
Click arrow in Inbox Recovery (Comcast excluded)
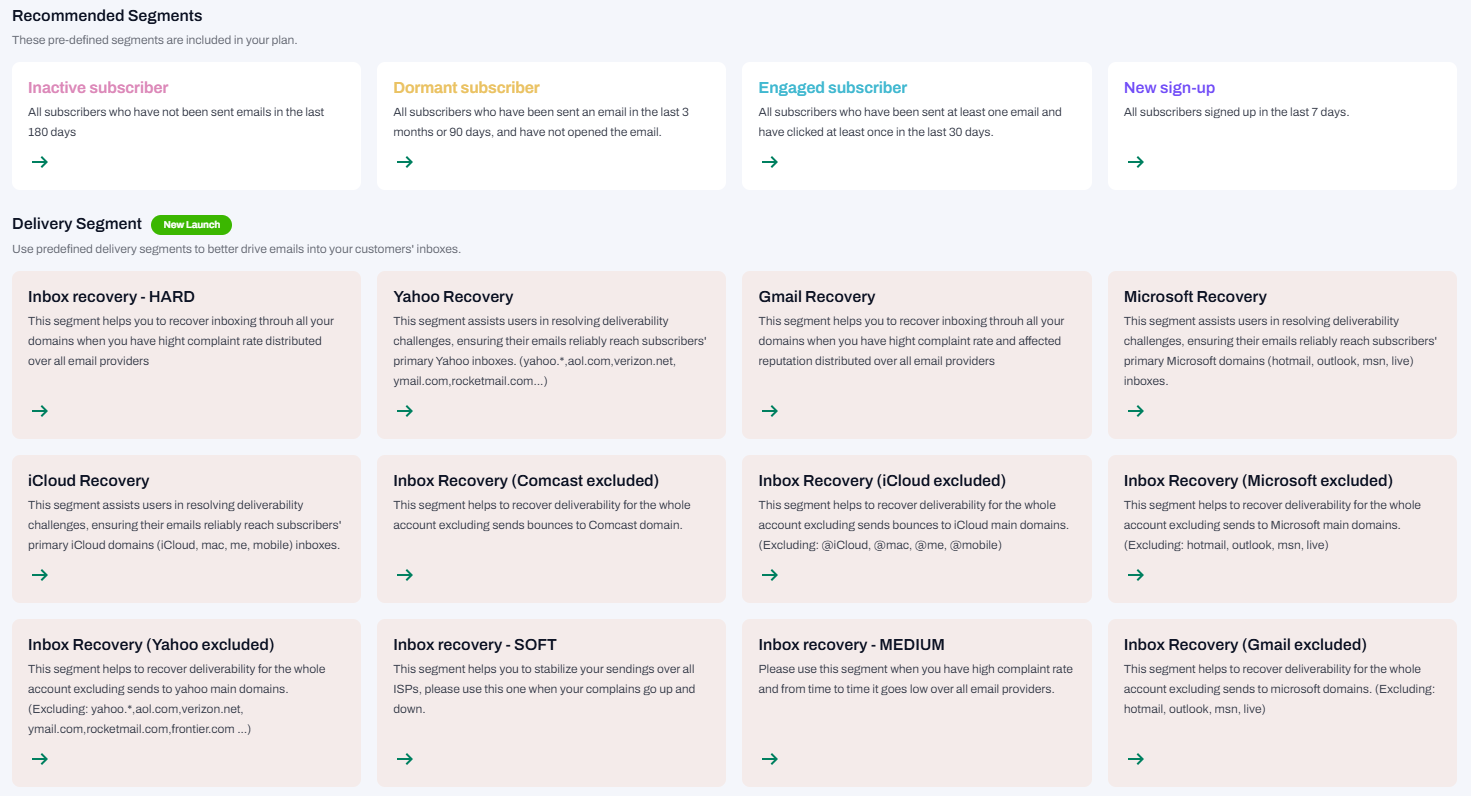[x=404, y=575]
